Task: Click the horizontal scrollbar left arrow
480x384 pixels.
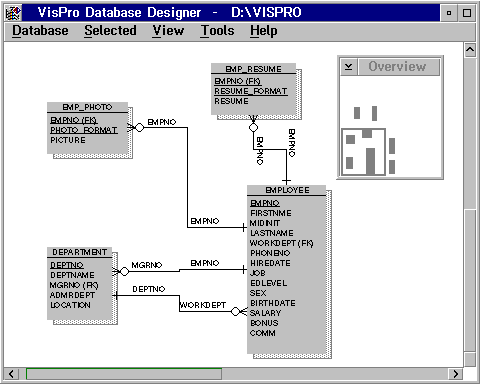Action: click(x=11, y=374)
